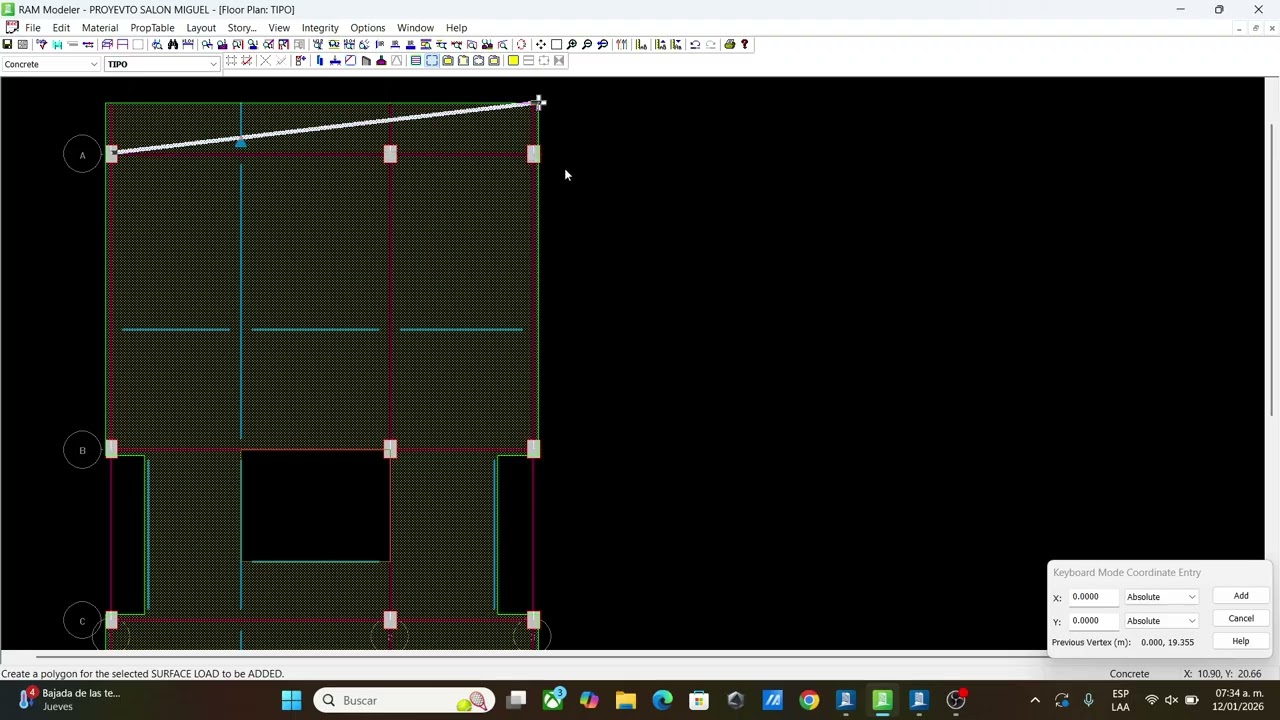Click the red-struck grid delete icon

247,61
